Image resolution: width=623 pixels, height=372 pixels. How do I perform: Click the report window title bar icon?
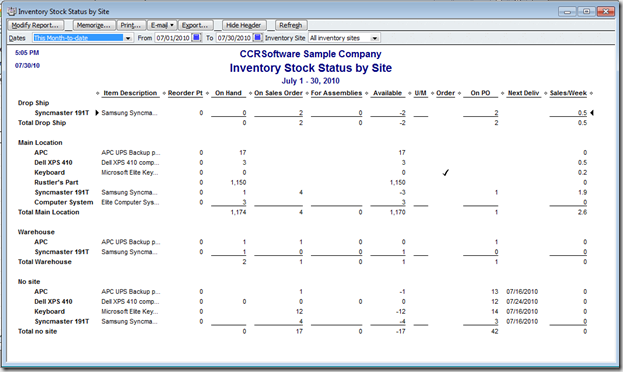12,11
